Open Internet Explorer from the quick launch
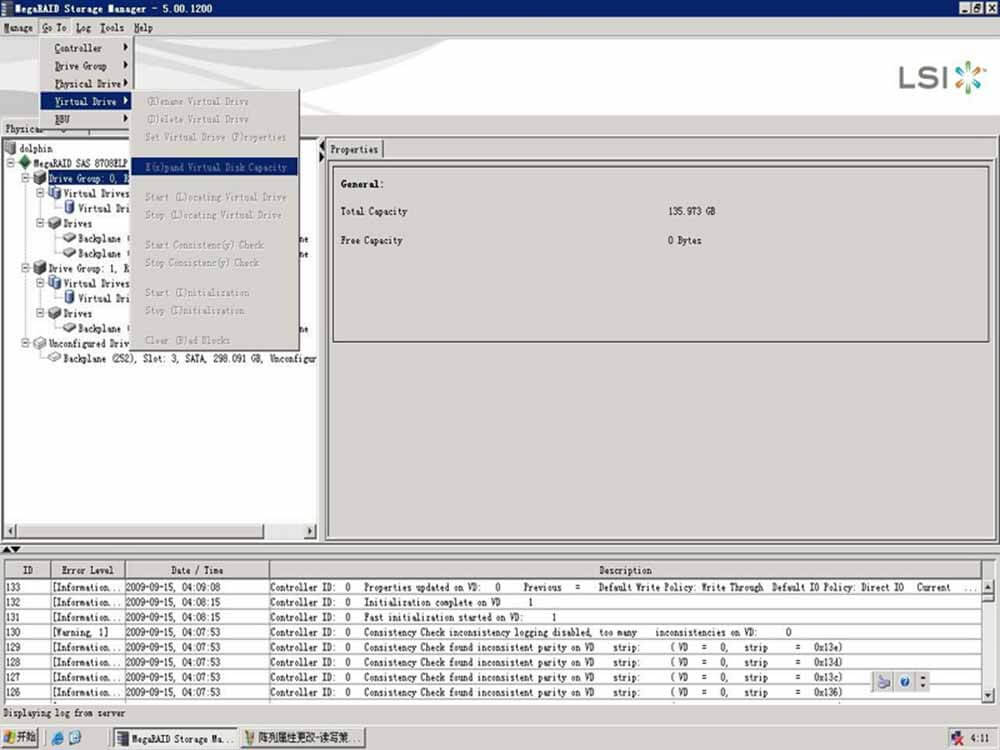 coord(57,738)
